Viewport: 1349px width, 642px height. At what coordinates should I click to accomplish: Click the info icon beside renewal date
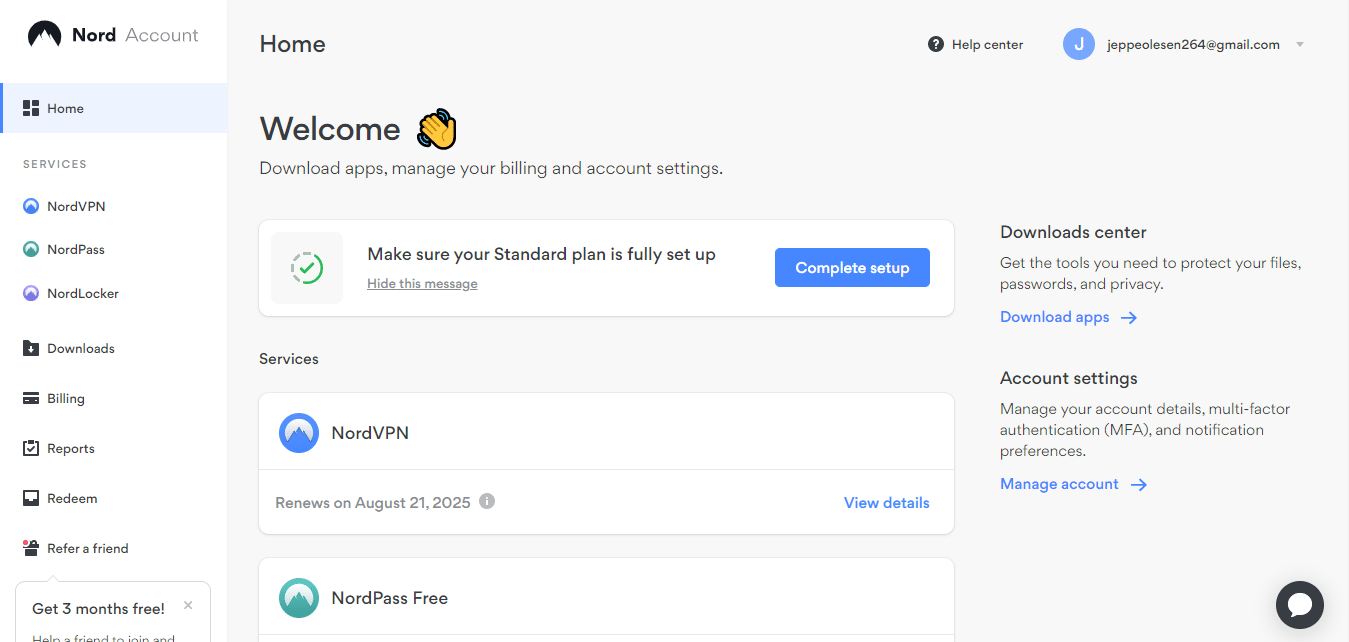(x=487, y=501)
